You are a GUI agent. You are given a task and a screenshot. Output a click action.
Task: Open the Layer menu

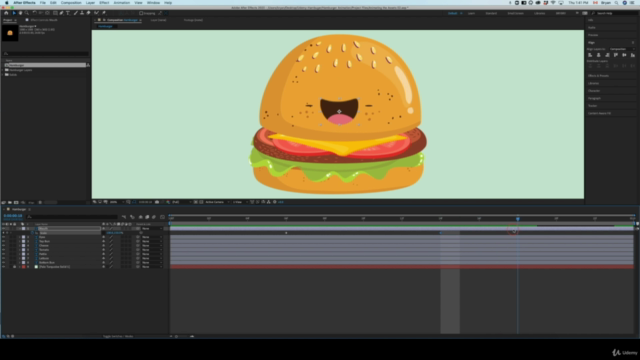coord(90,3)
